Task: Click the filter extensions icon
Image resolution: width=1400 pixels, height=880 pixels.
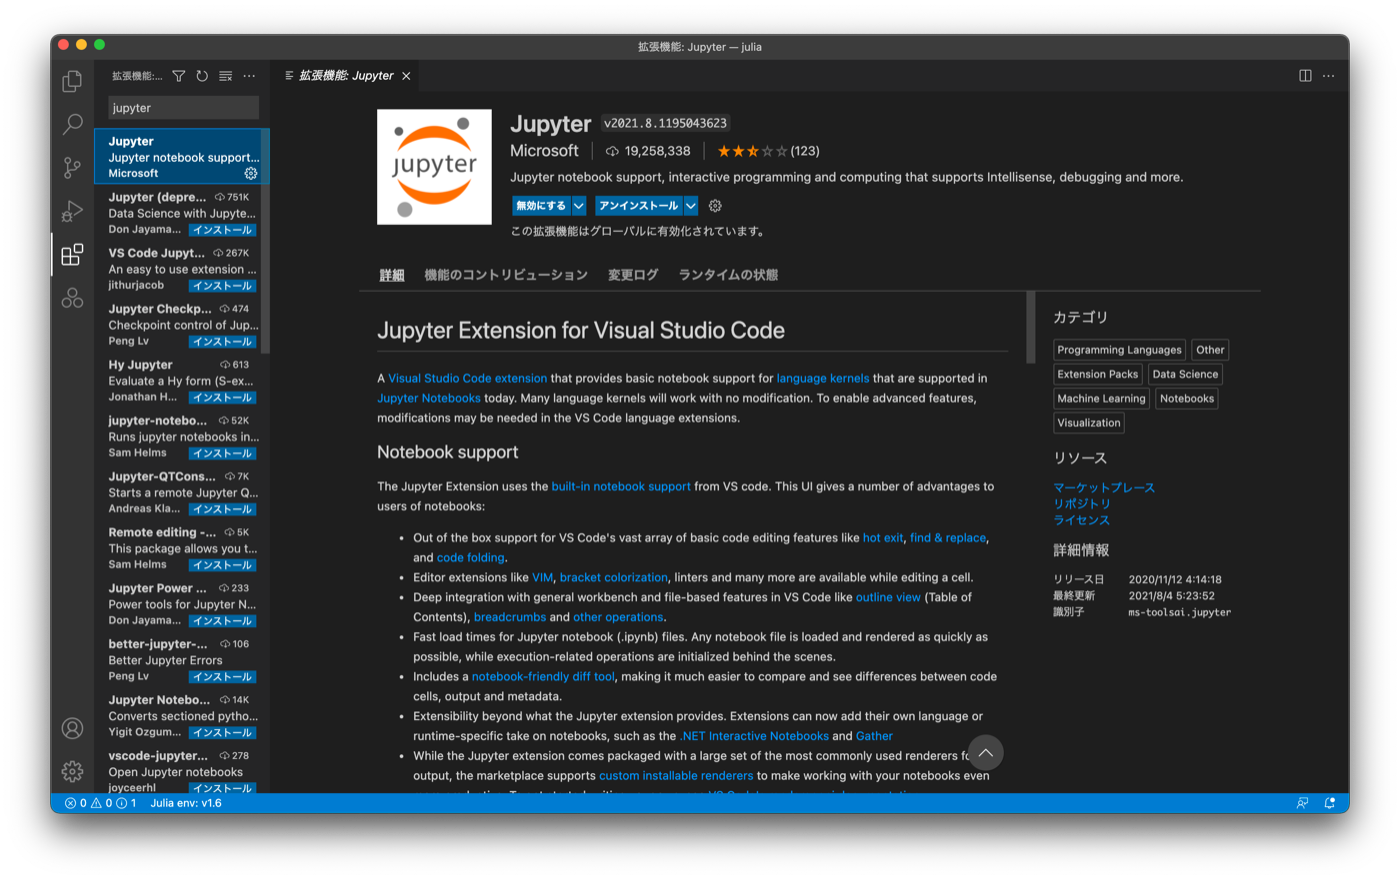Action: pos(178,76)
